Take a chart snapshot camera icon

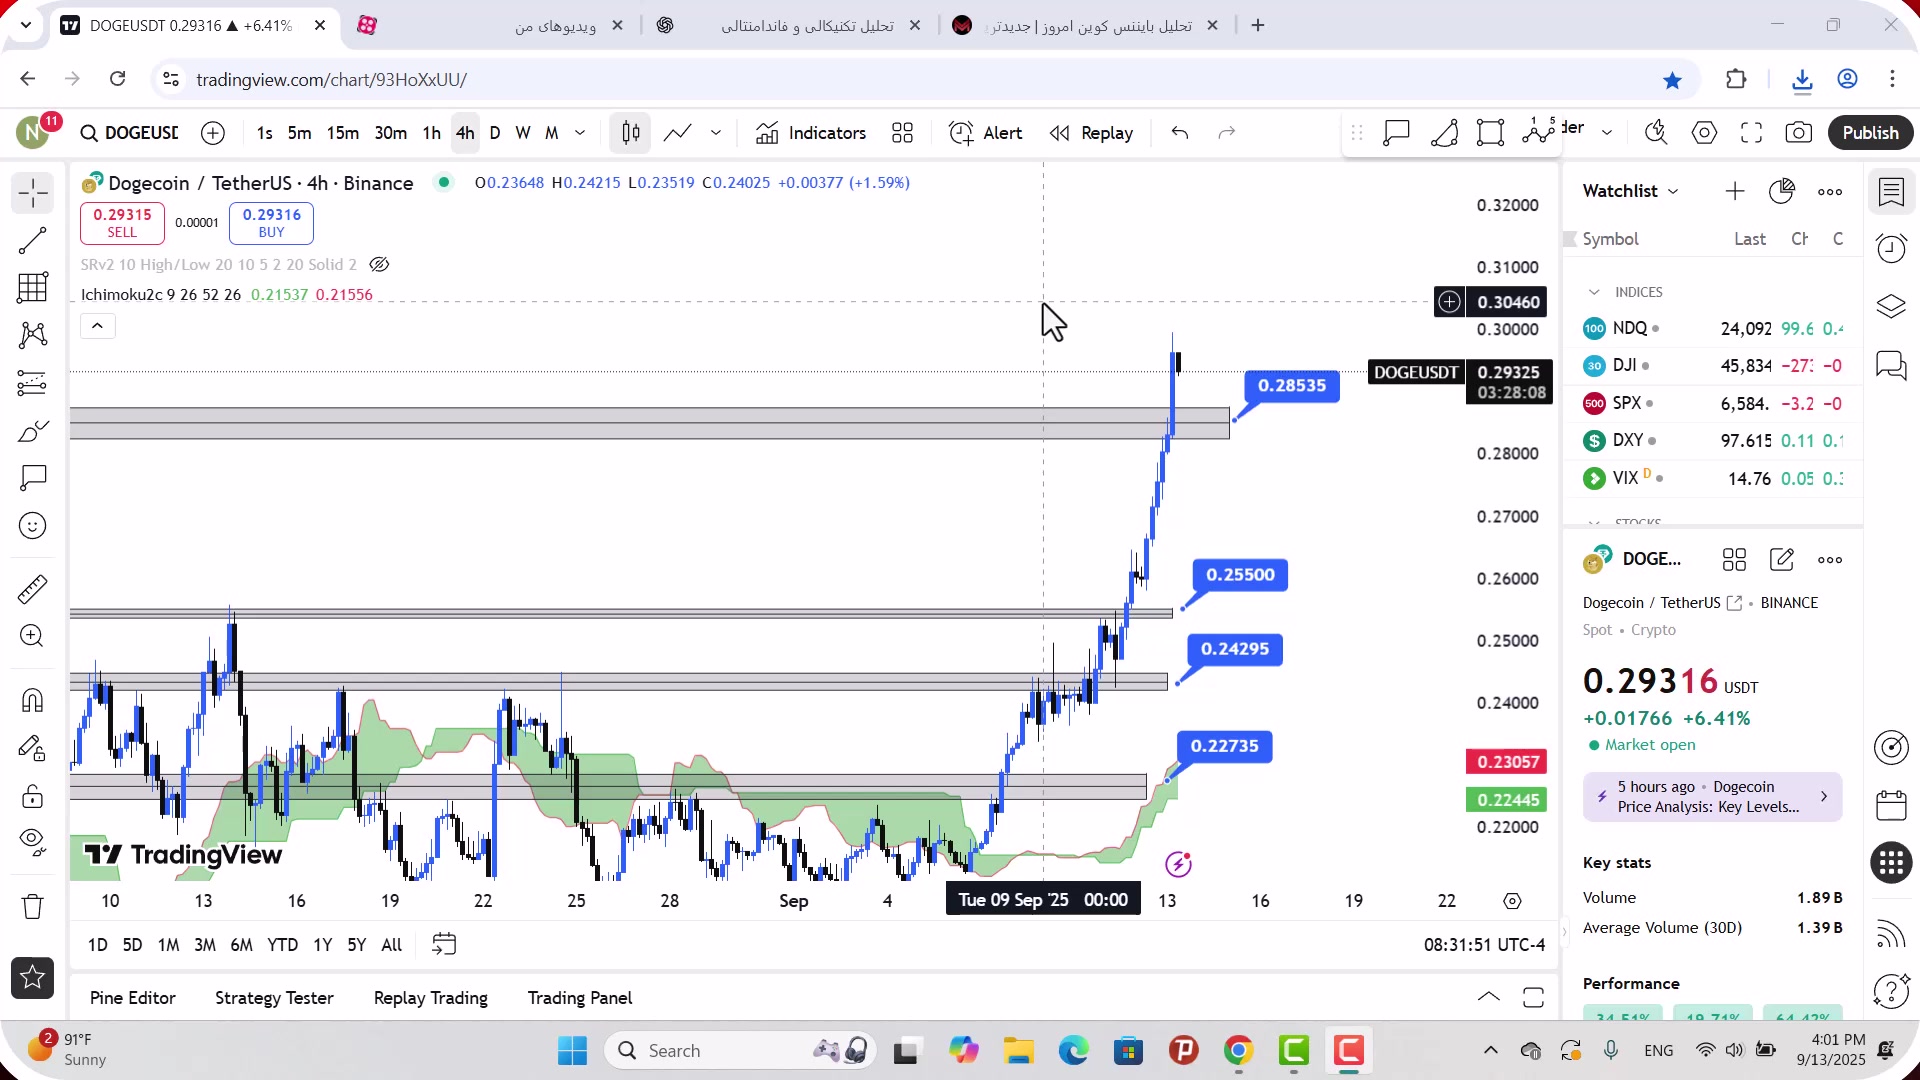1799,133
